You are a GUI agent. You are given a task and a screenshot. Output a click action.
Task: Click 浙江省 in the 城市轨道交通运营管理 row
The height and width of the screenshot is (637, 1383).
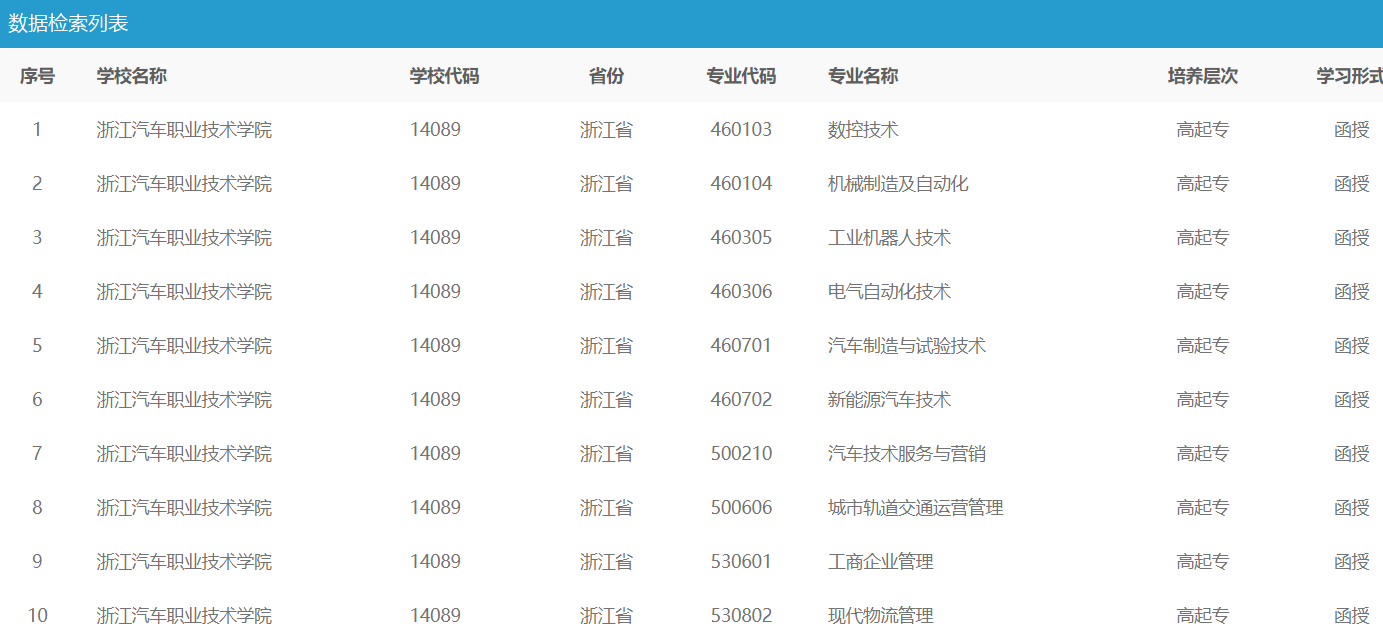coord(606,508)
